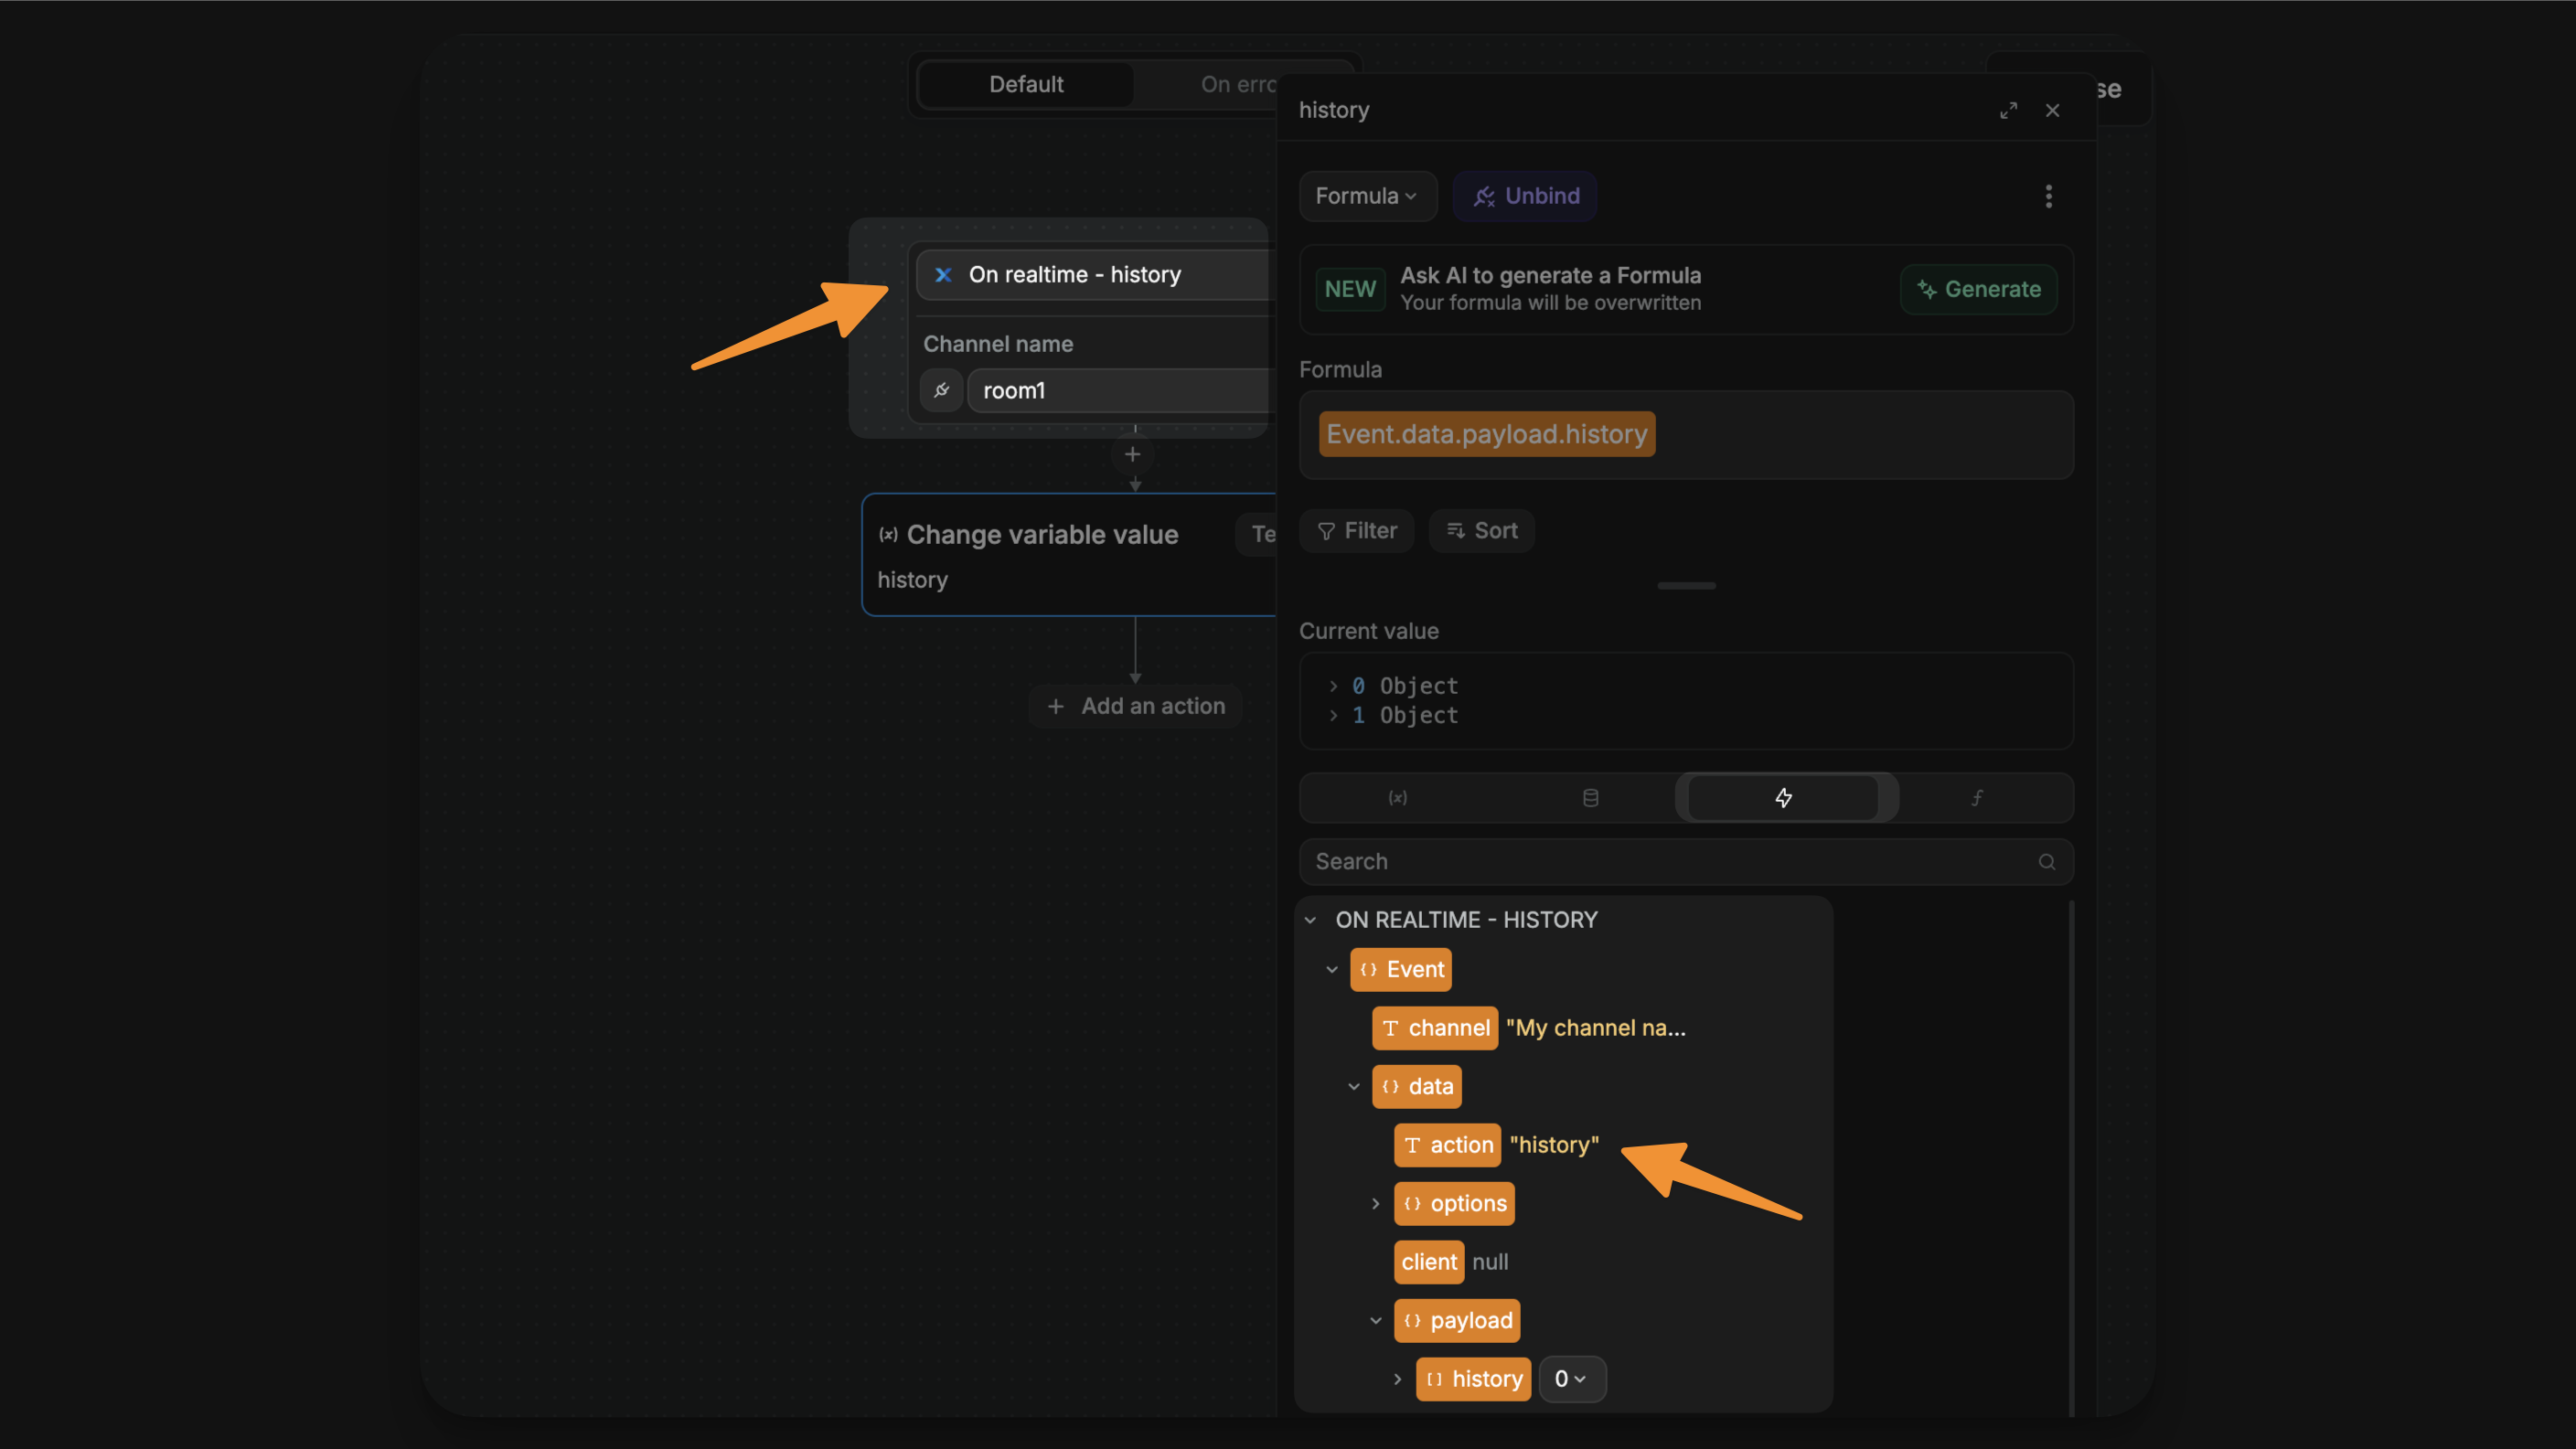
Task: Switch to the On error tab
Action: click(x=1237, y=84)
